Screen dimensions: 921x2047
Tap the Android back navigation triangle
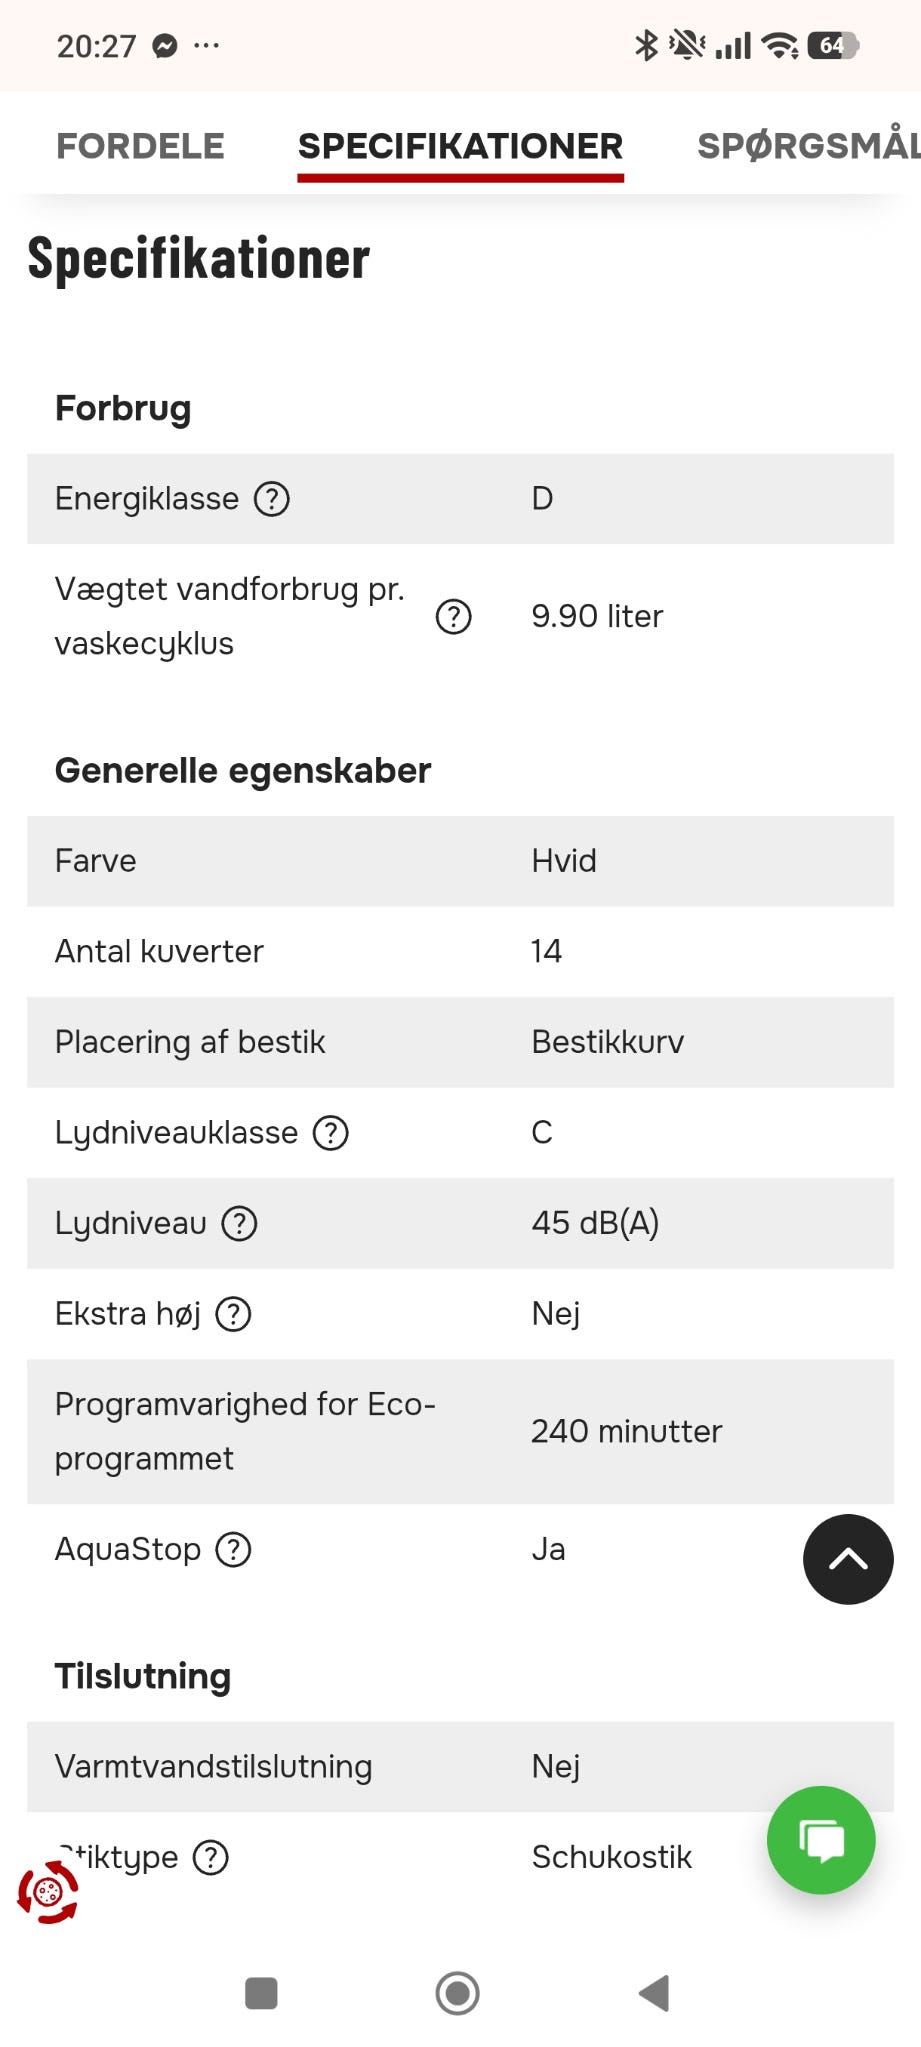(x=654, y=1993)
